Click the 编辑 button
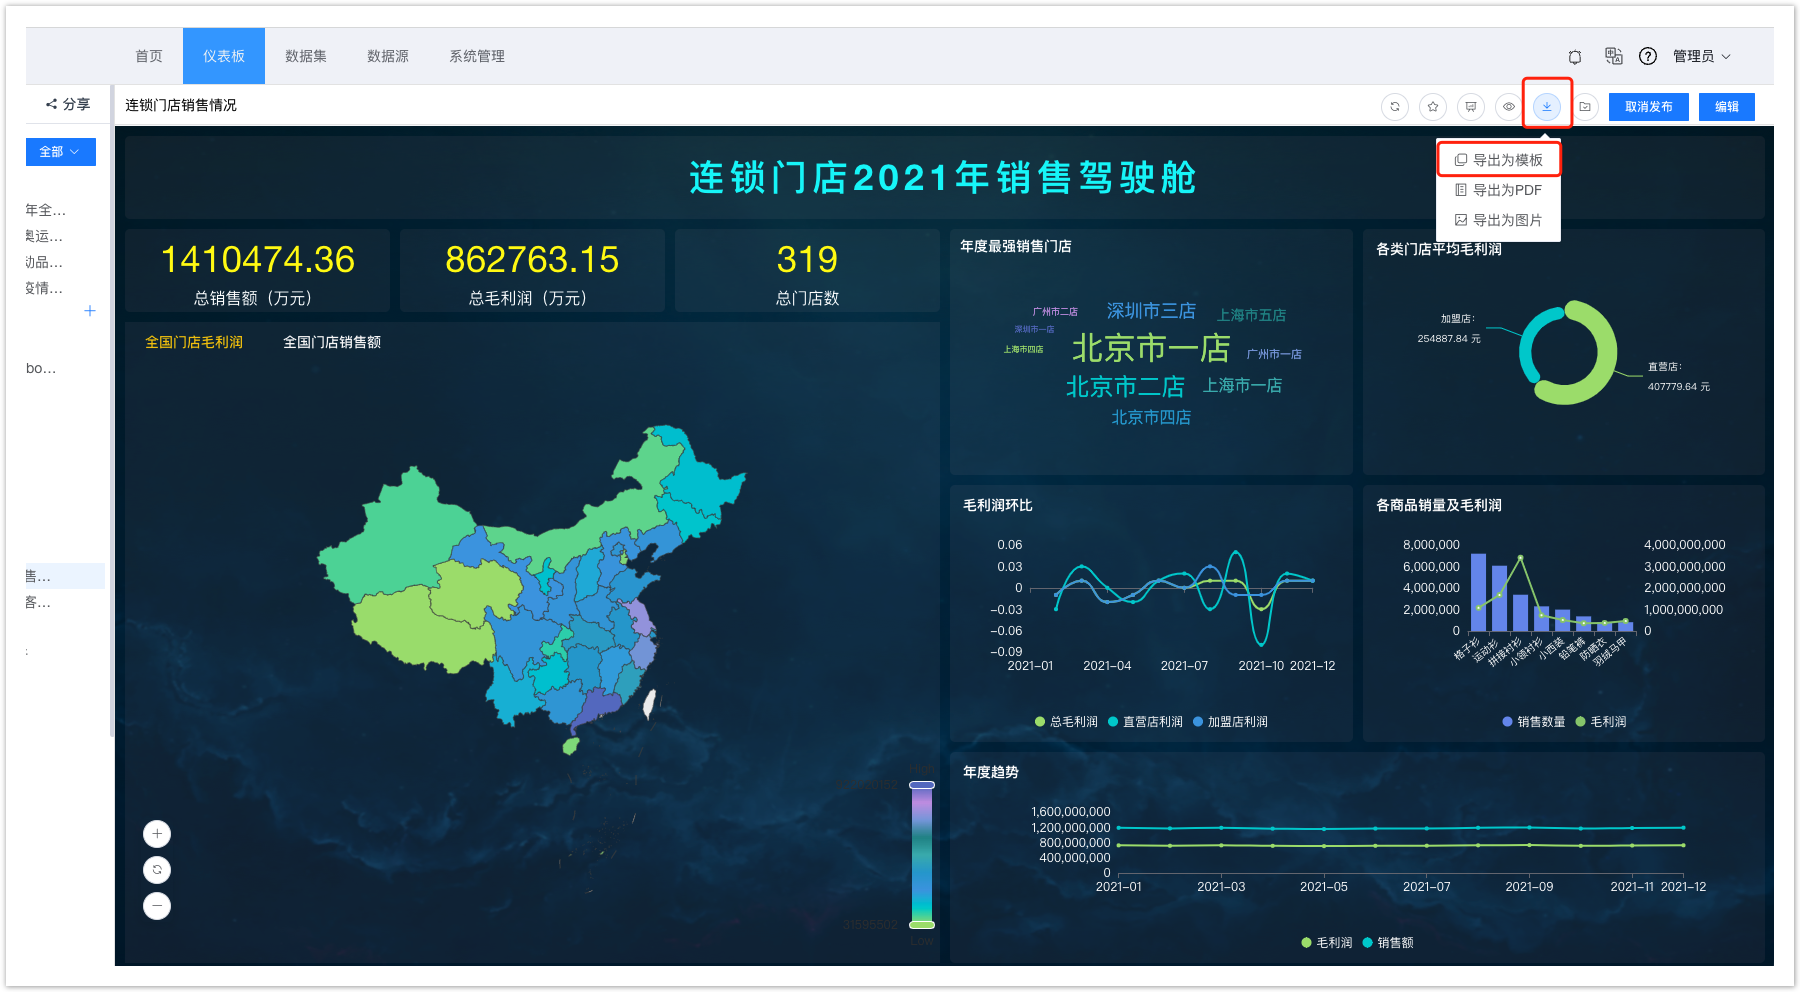 click(x=1726, y=107)
